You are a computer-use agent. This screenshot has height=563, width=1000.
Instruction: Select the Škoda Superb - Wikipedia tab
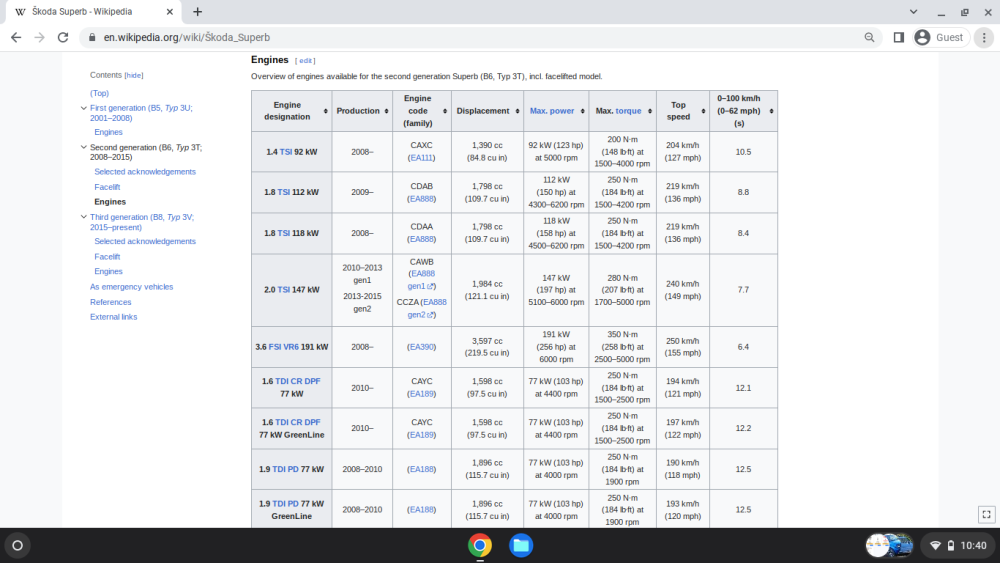click(x=92, y=11)
